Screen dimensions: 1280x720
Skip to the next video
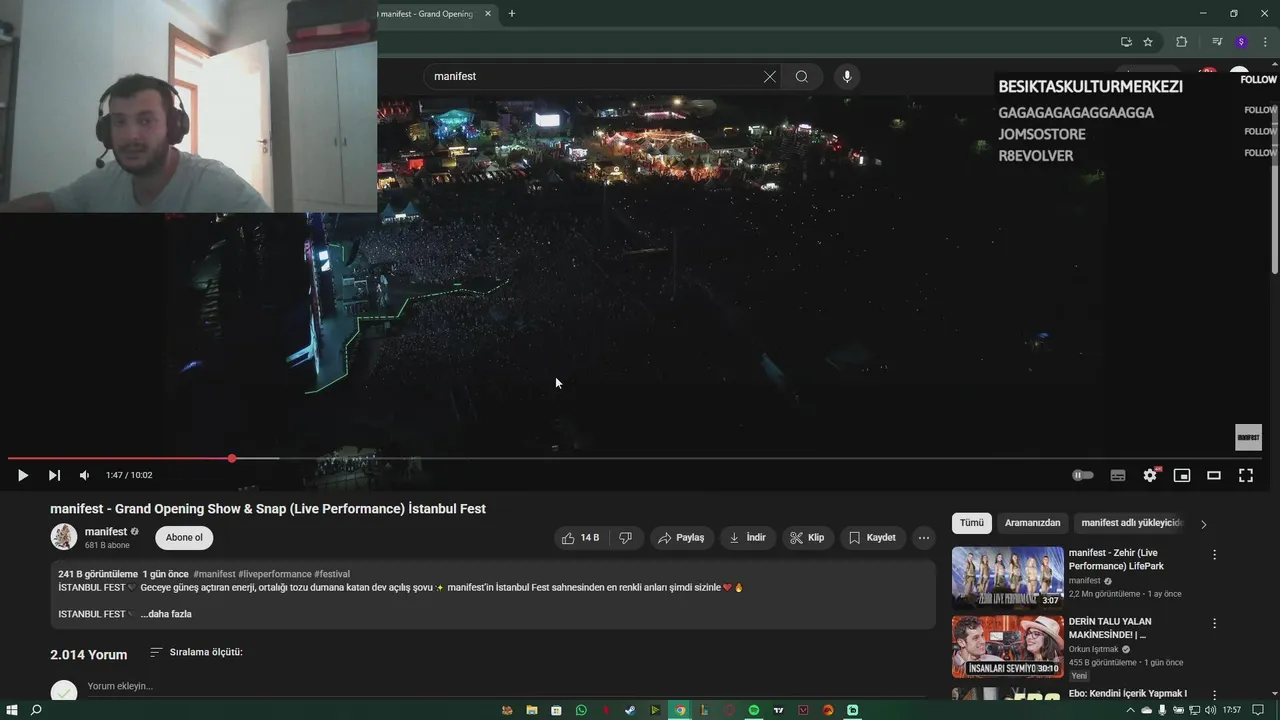(54, 475)
